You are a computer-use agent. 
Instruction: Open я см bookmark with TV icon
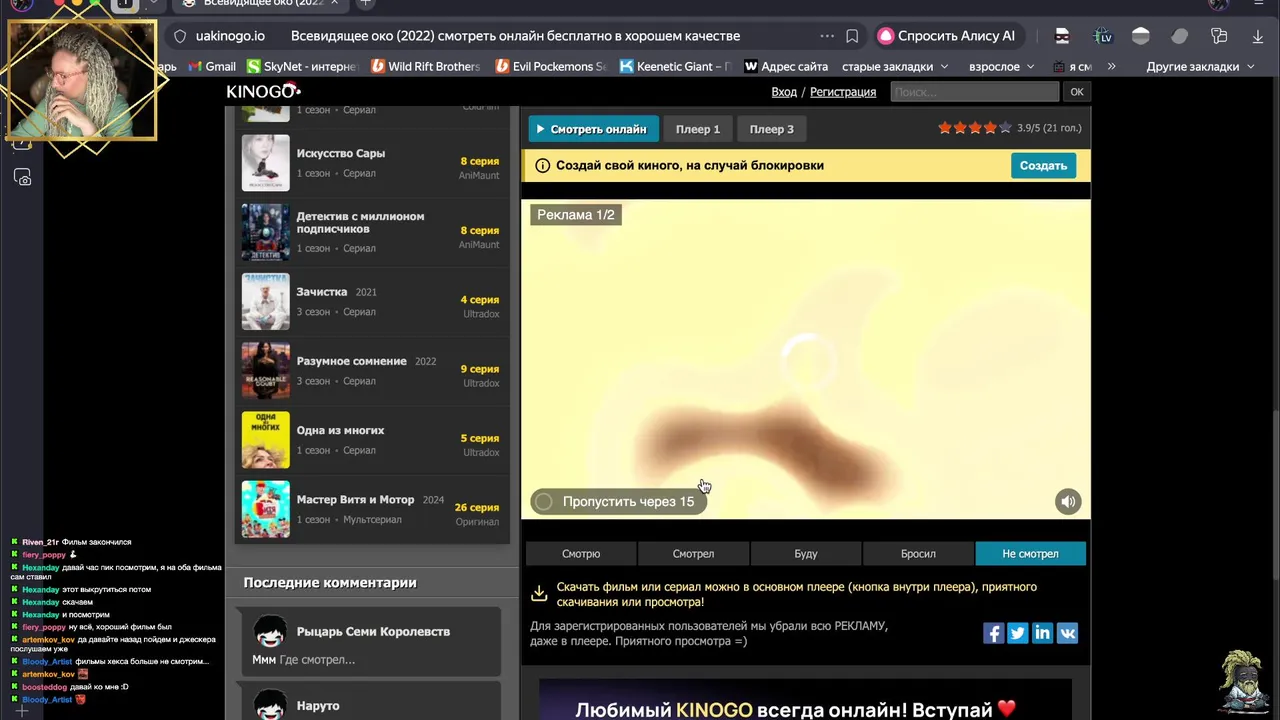coord(1072,67)
